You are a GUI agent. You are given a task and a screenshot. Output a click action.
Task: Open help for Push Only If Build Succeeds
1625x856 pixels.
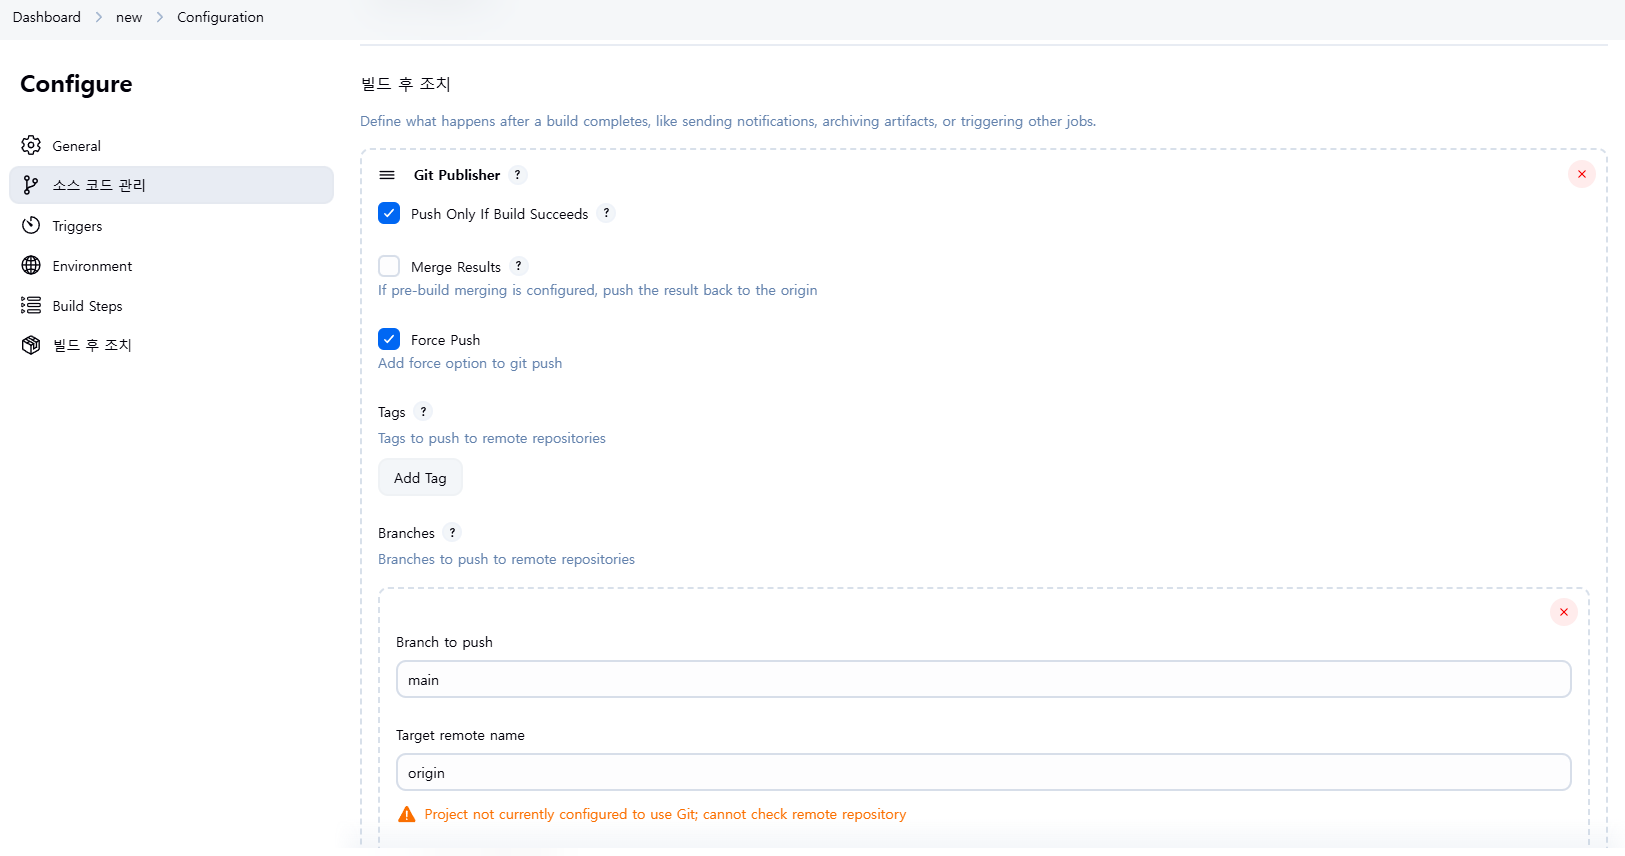606,213
